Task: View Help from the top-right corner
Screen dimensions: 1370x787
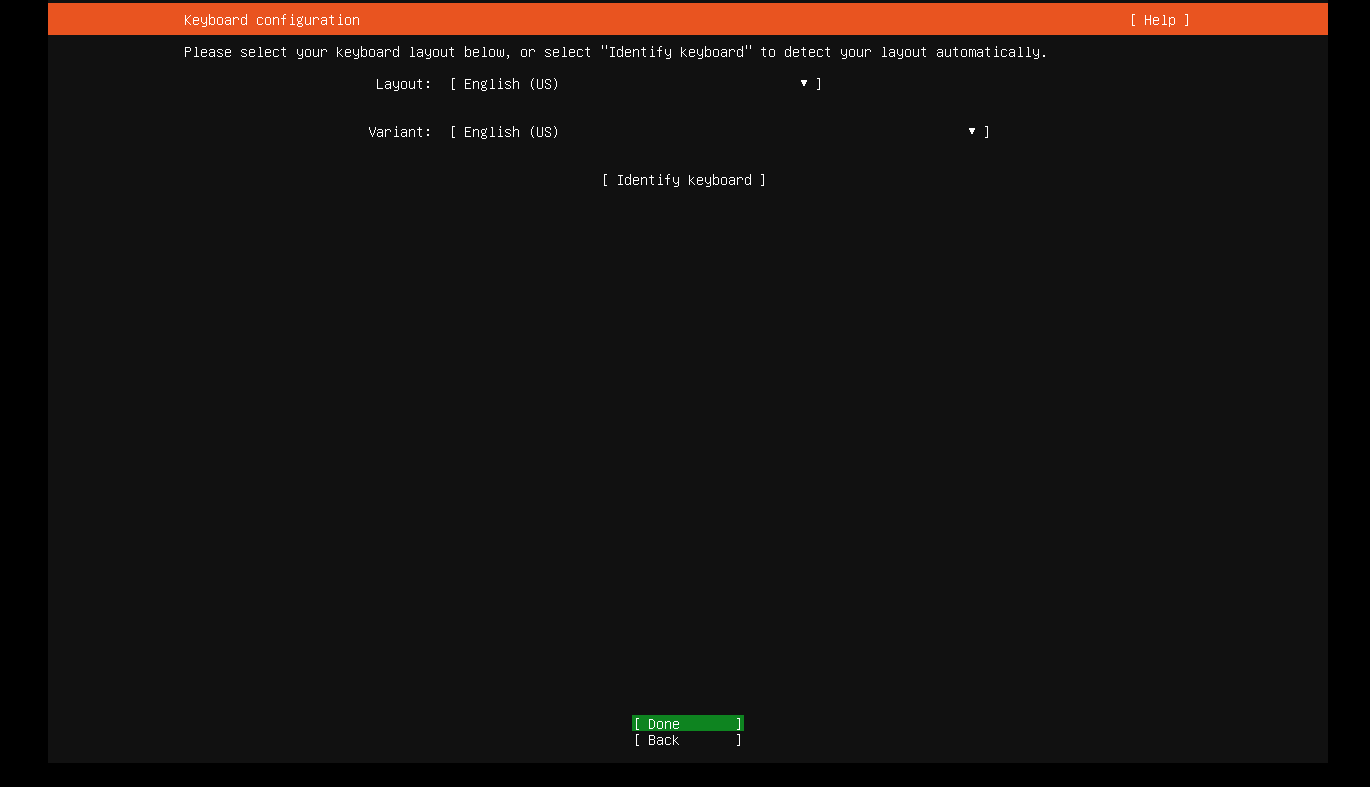Action: coord(1158,19)
